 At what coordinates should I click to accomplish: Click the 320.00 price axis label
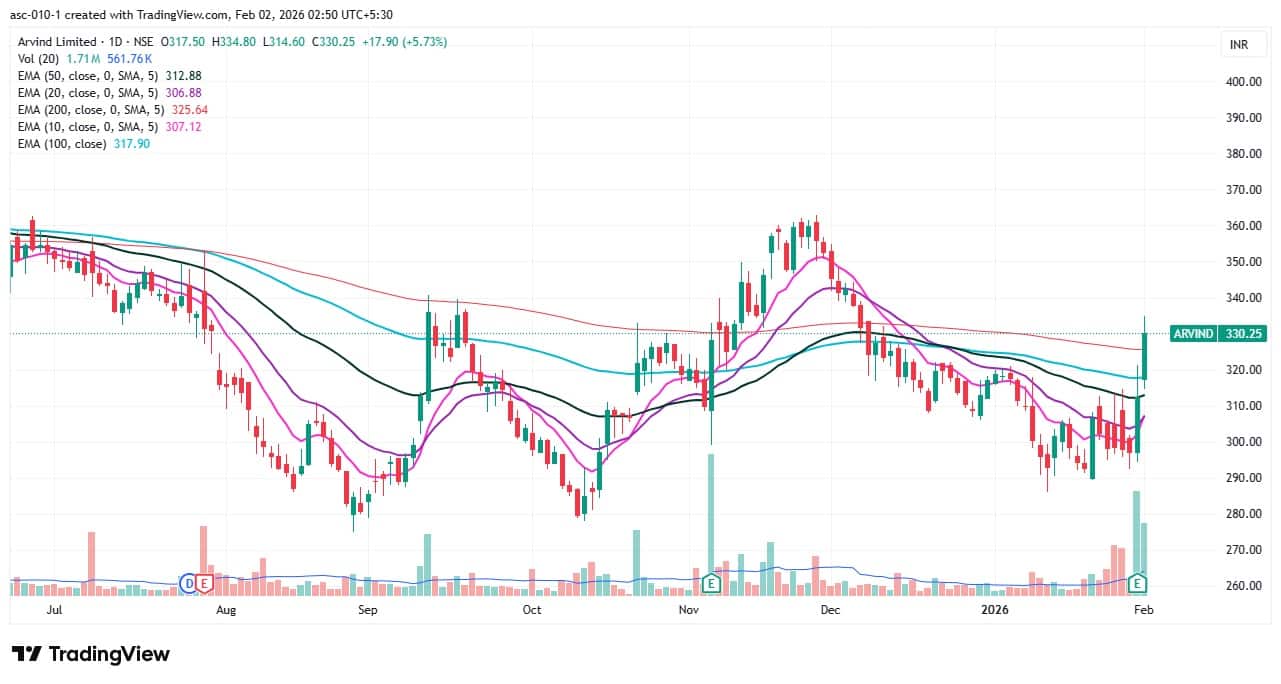[1241, 370]
